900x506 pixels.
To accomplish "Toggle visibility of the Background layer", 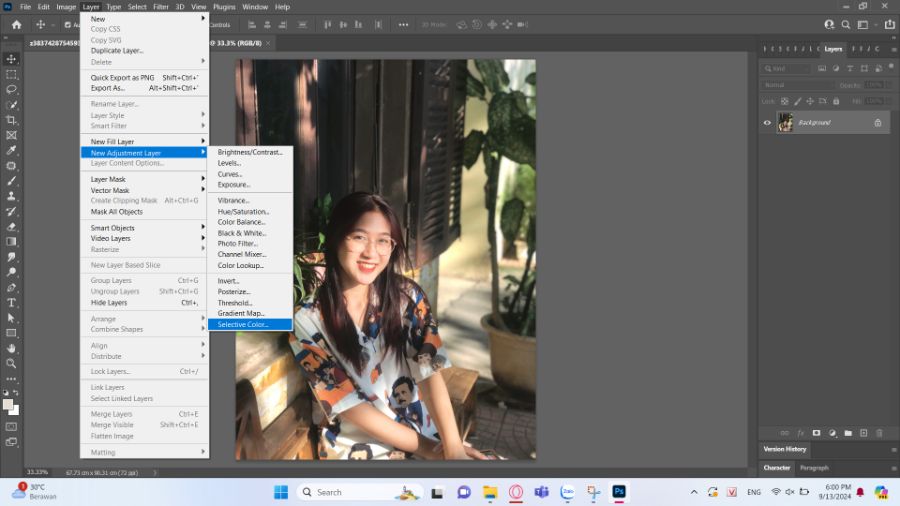I will click(767, 123).
